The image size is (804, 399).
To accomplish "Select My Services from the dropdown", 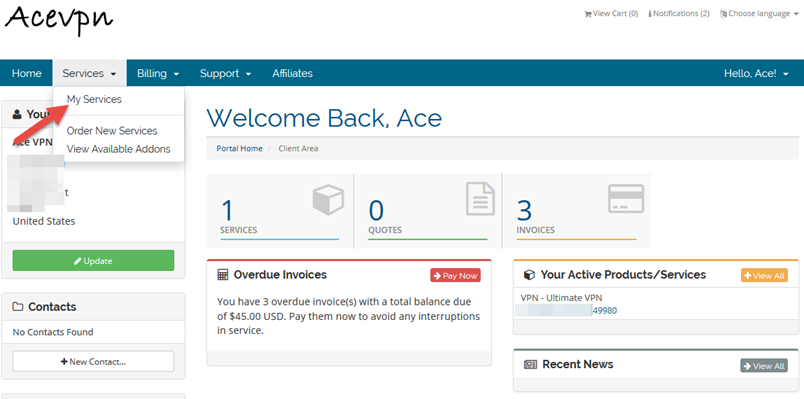I will pos(94,99).
